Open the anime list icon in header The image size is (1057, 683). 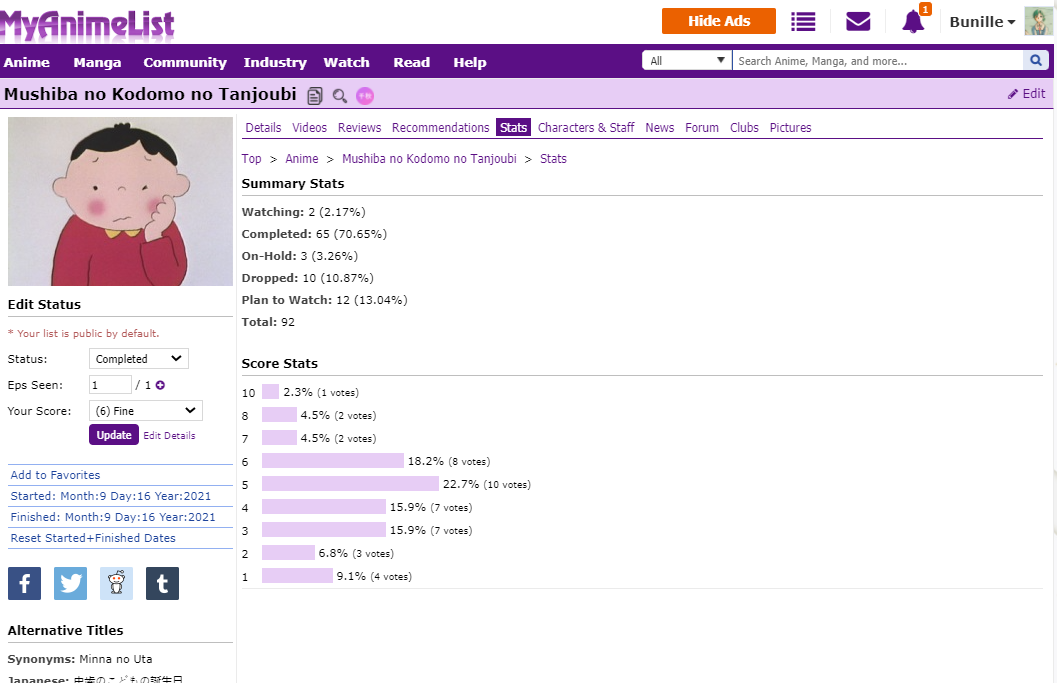803,22
